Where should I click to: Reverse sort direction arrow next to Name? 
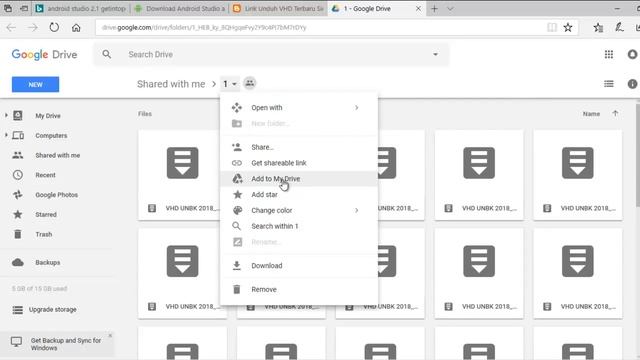point(615,113)
